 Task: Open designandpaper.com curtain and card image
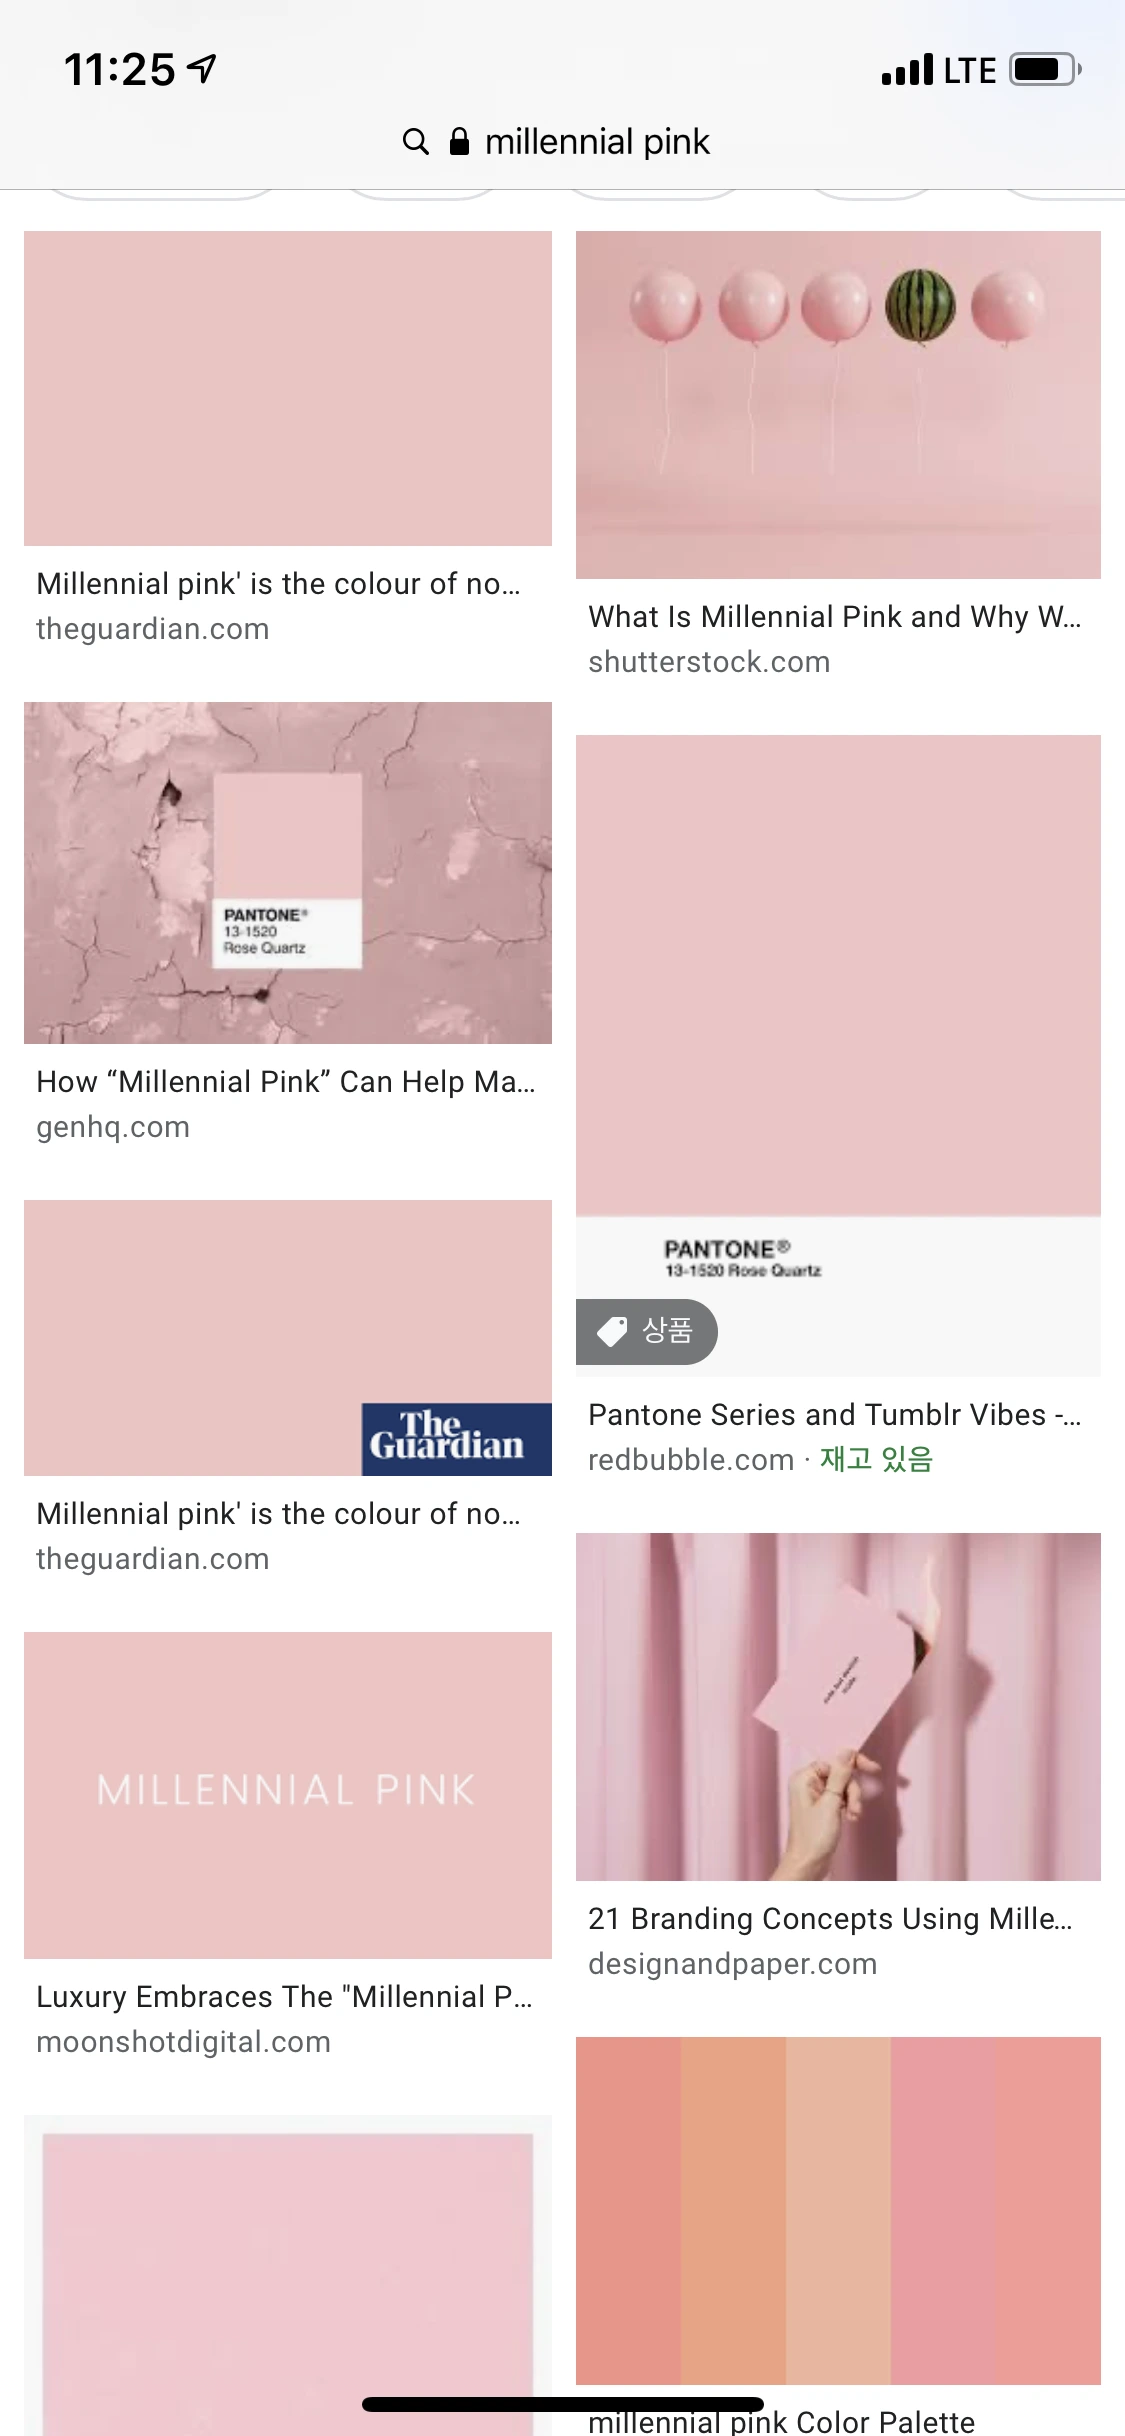[838, 1707]
